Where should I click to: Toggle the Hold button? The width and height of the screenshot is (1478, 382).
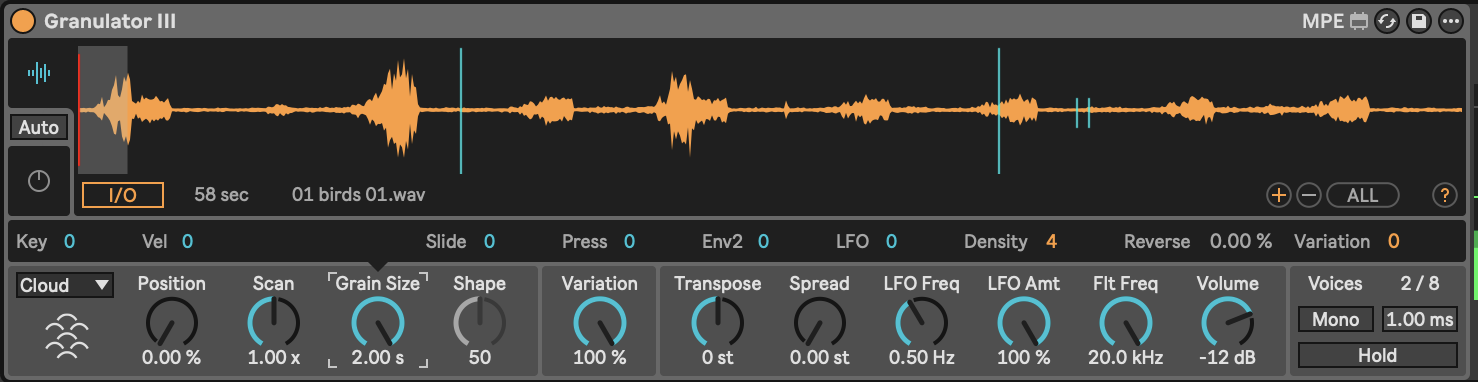(1377, 355)
